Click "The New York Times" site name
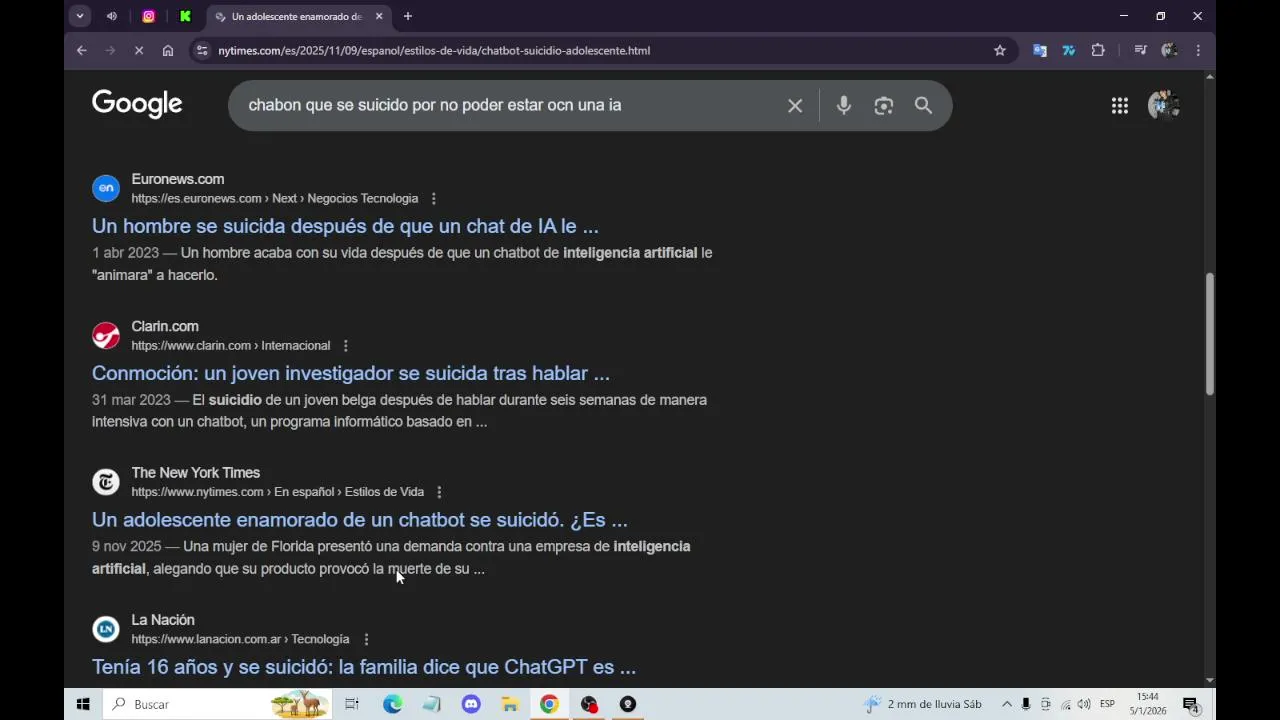Image resolution: width=1280 pixels, height=720 pixels. click(x=196, y=473)
